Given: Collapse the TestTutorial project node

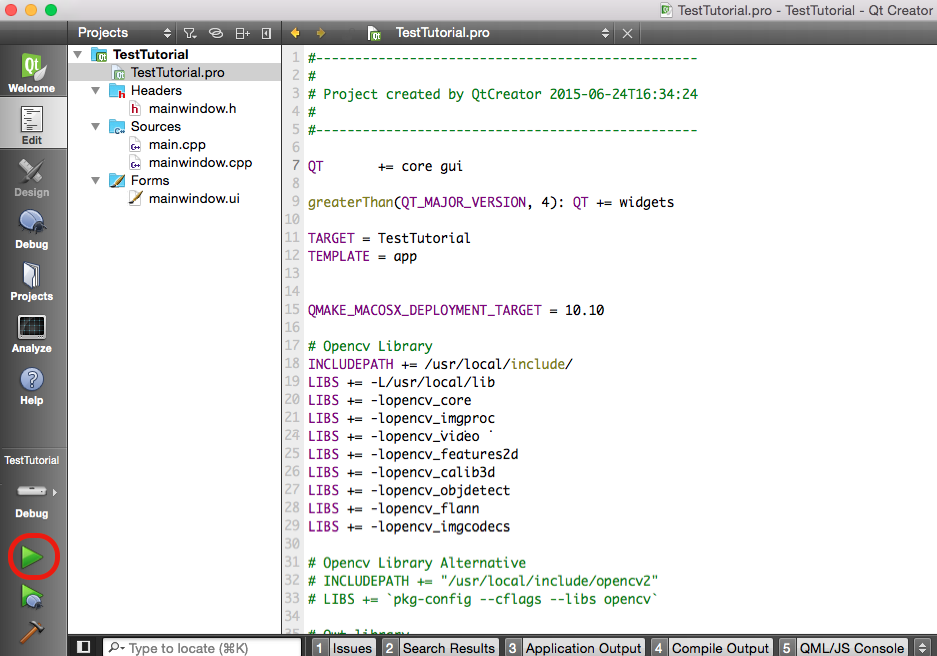Looking at the screenshot, I should 78,54.
